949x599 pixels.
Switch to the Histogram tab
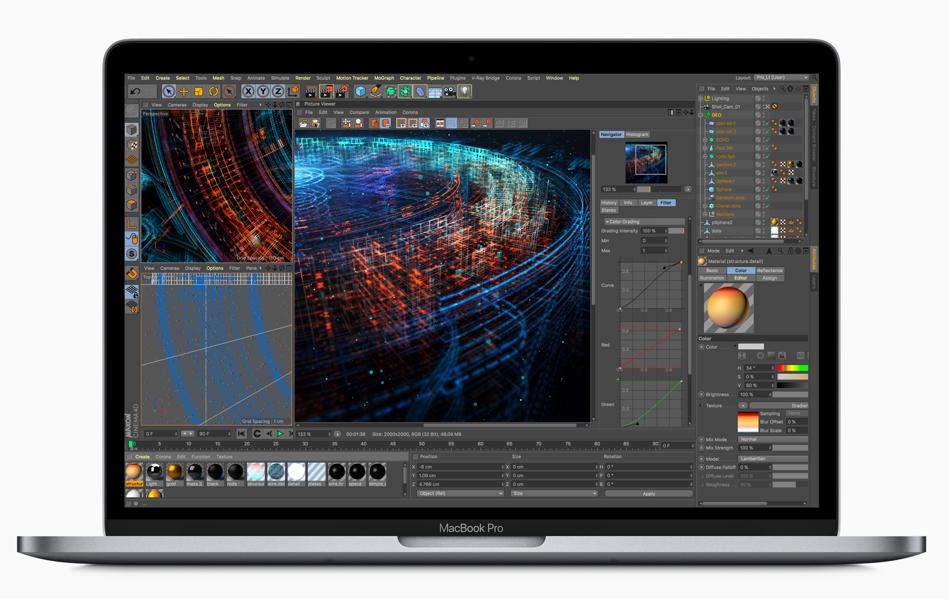pyautogui.click(x=637, y=134)
